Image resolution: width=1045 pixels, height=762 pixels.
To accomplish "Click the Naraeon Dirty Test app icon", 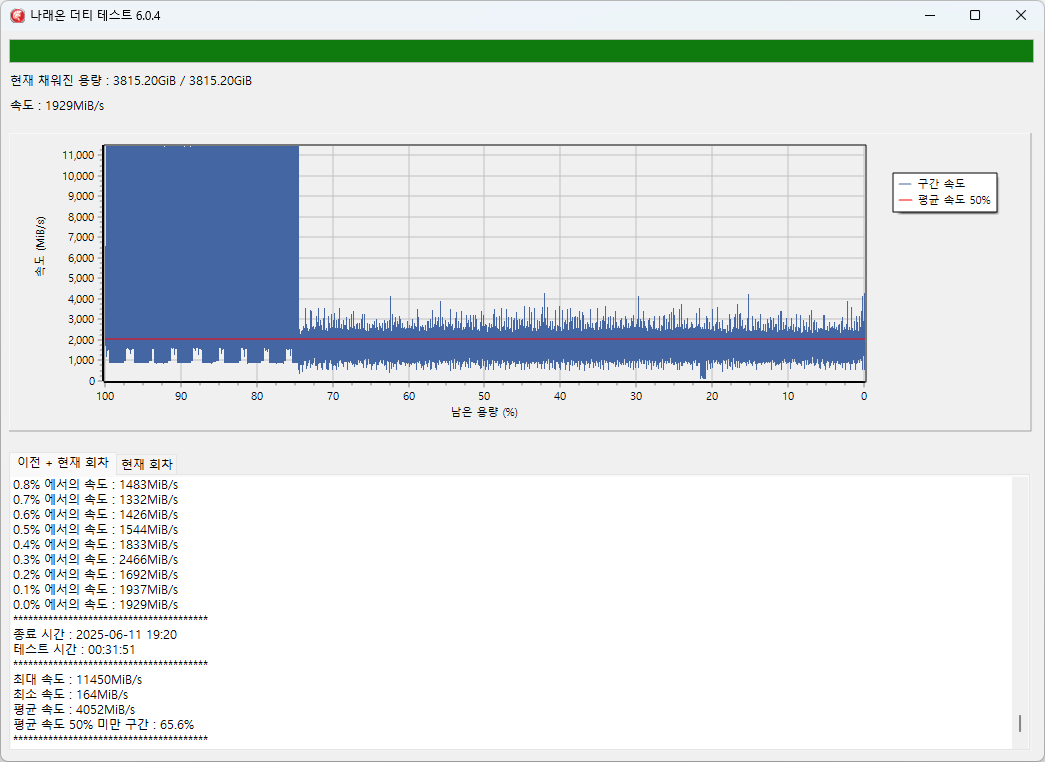I will pyautogui.click(x=17, y=15).
